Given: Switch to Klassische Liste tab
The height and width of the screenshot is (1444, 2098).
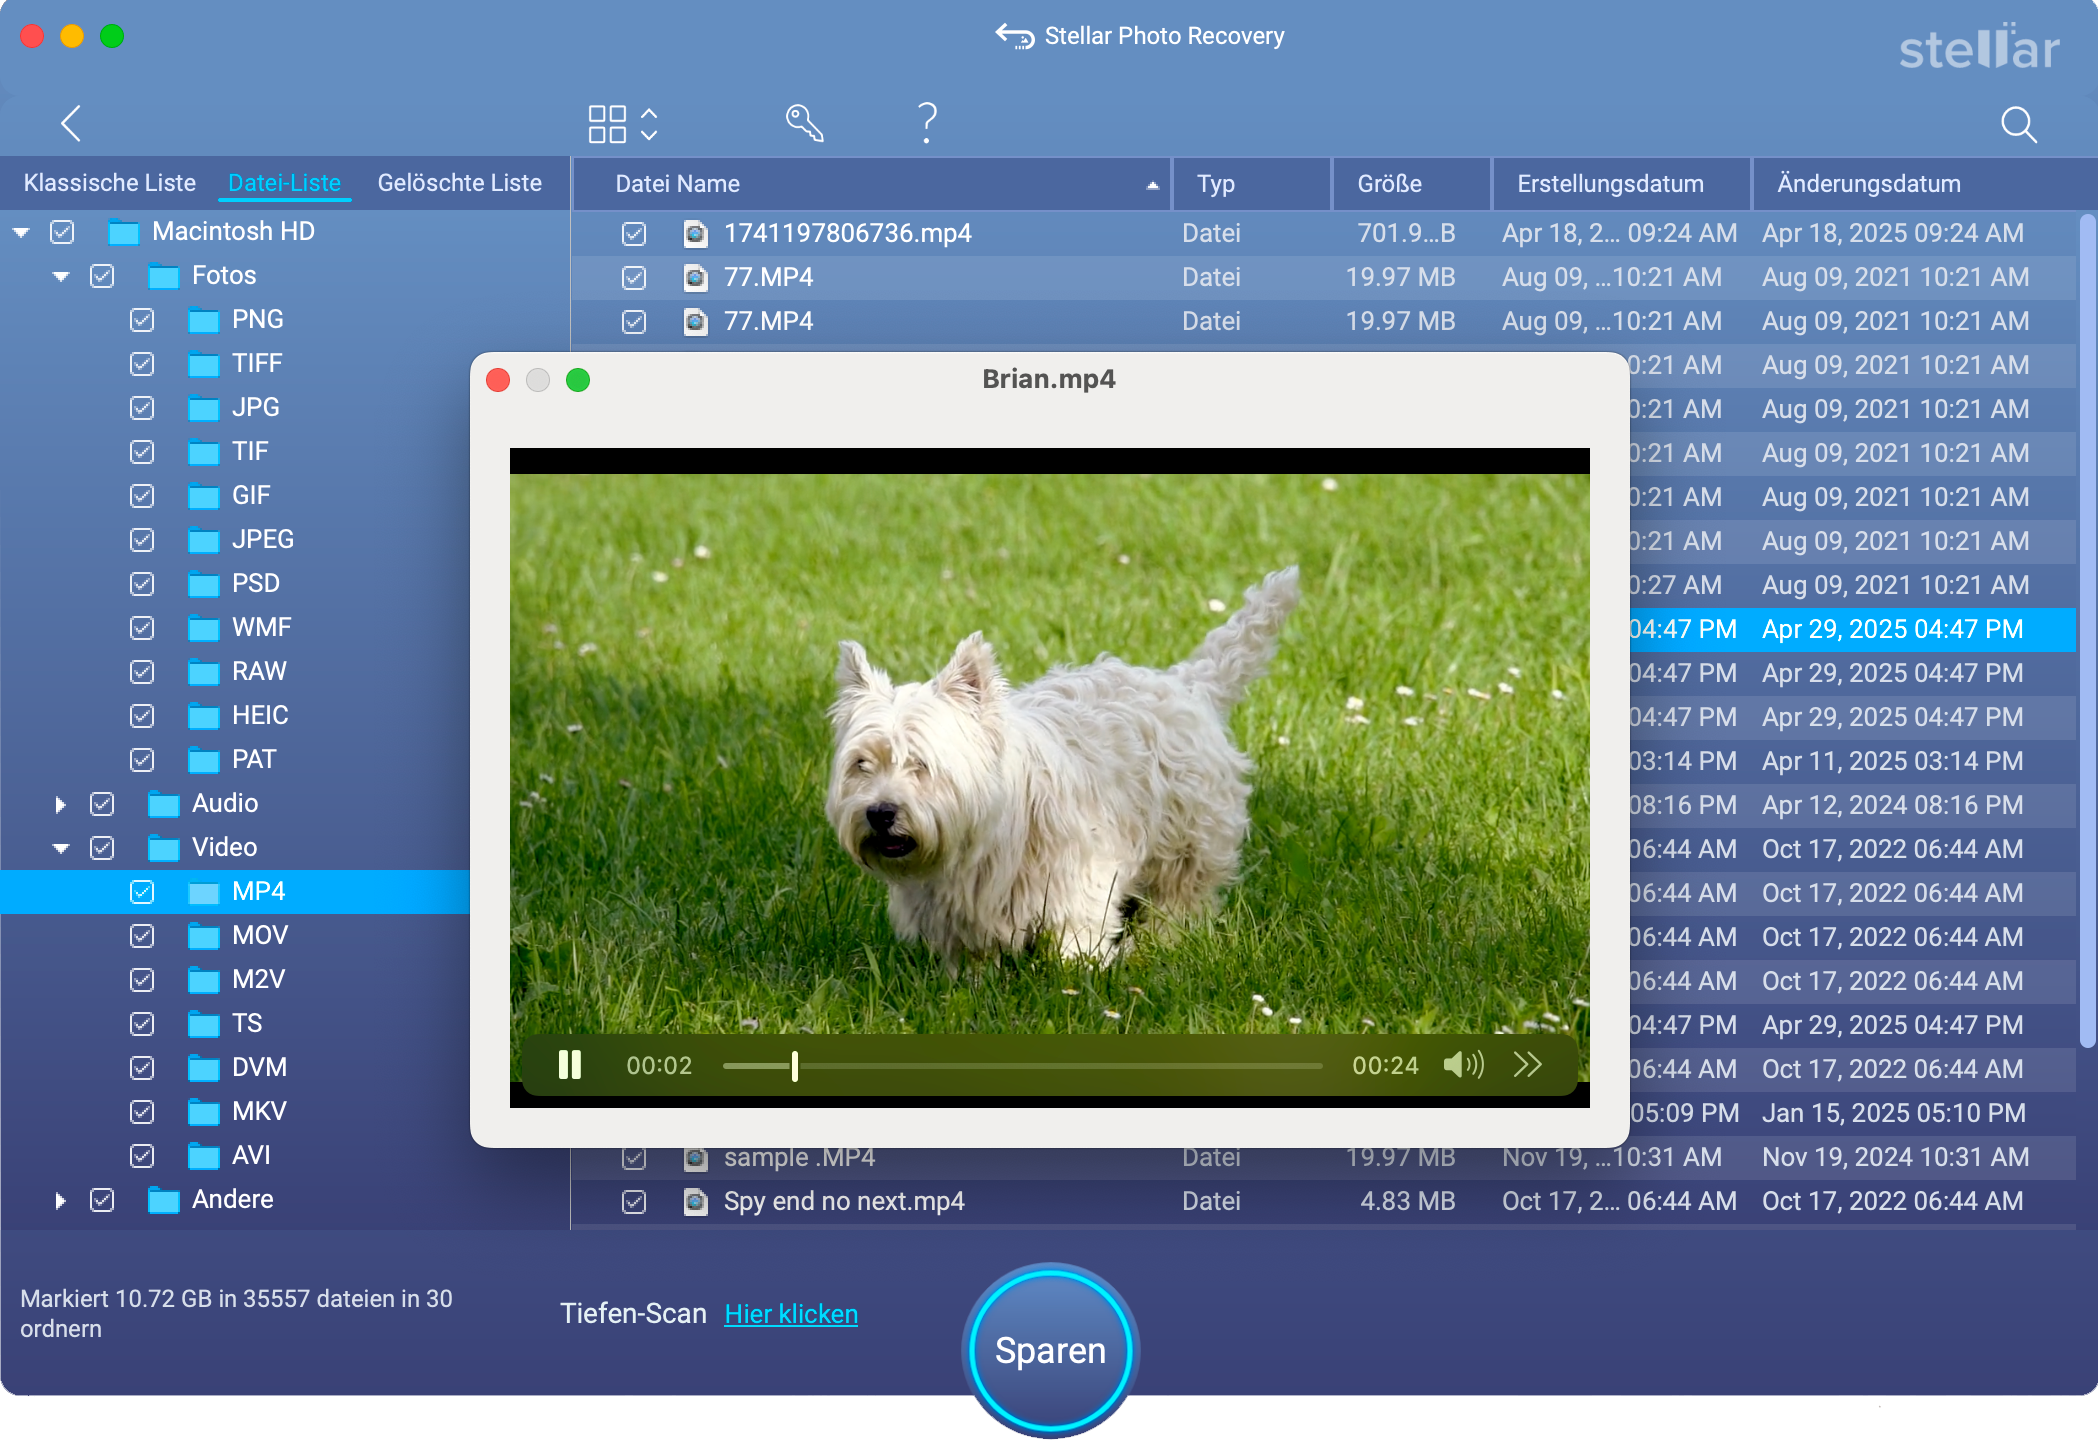Looking at the screenshot, I should 110,183.
